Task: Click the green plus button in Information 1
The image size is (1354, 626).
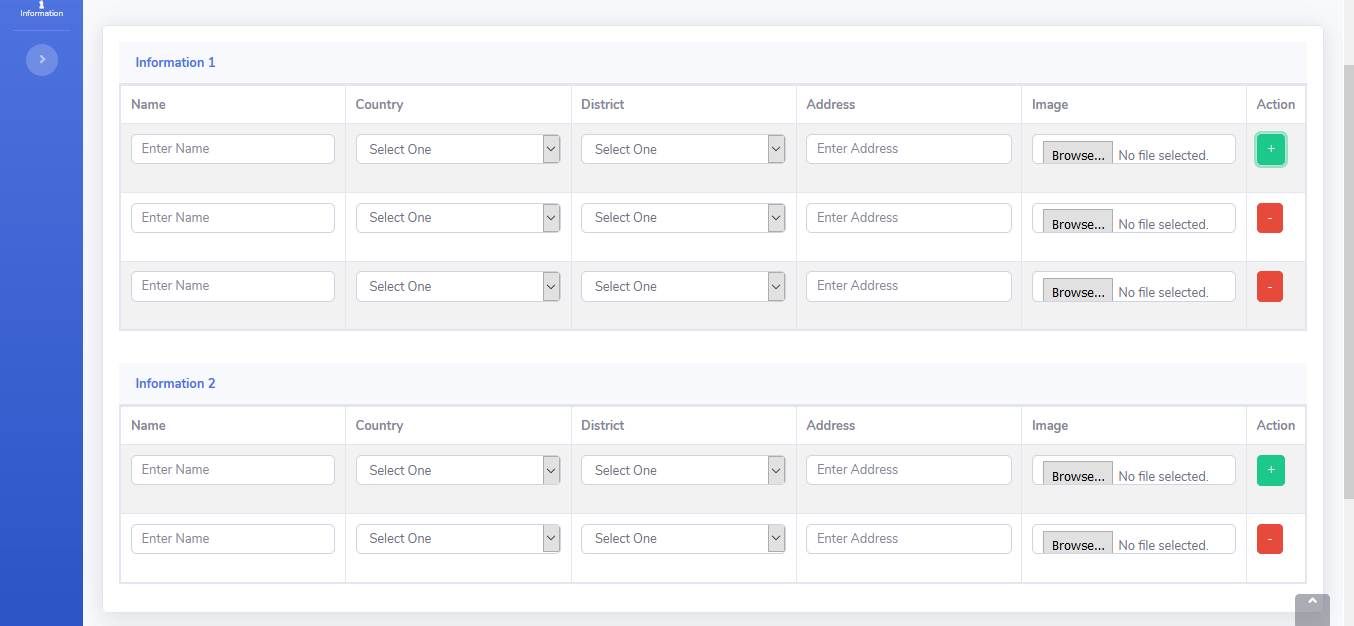Action: [1271, 149]
